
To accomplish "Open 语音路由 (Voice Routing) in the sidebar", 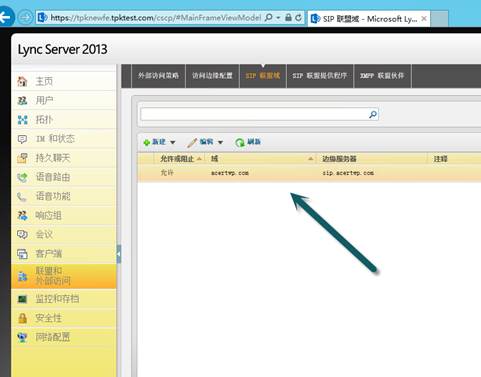I will pos(63,177).
